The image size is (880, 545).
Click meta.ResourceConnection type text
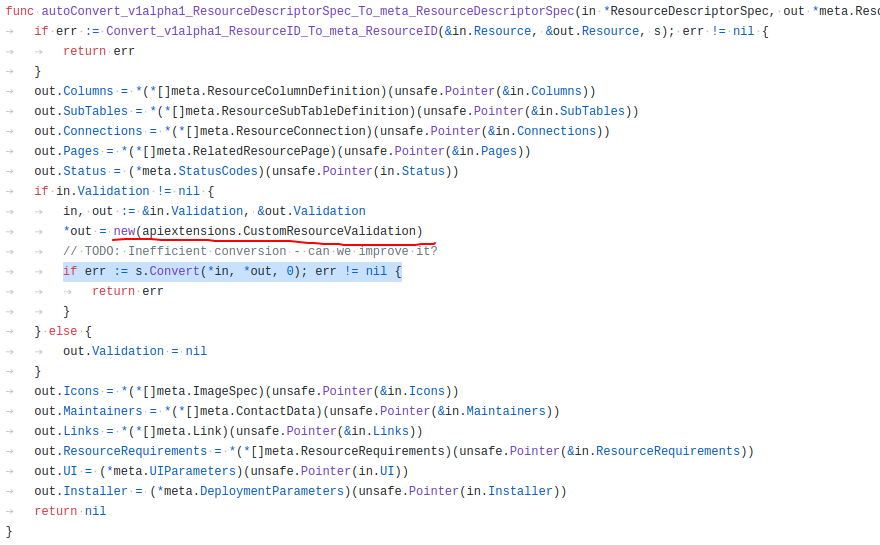pos(283,131)
